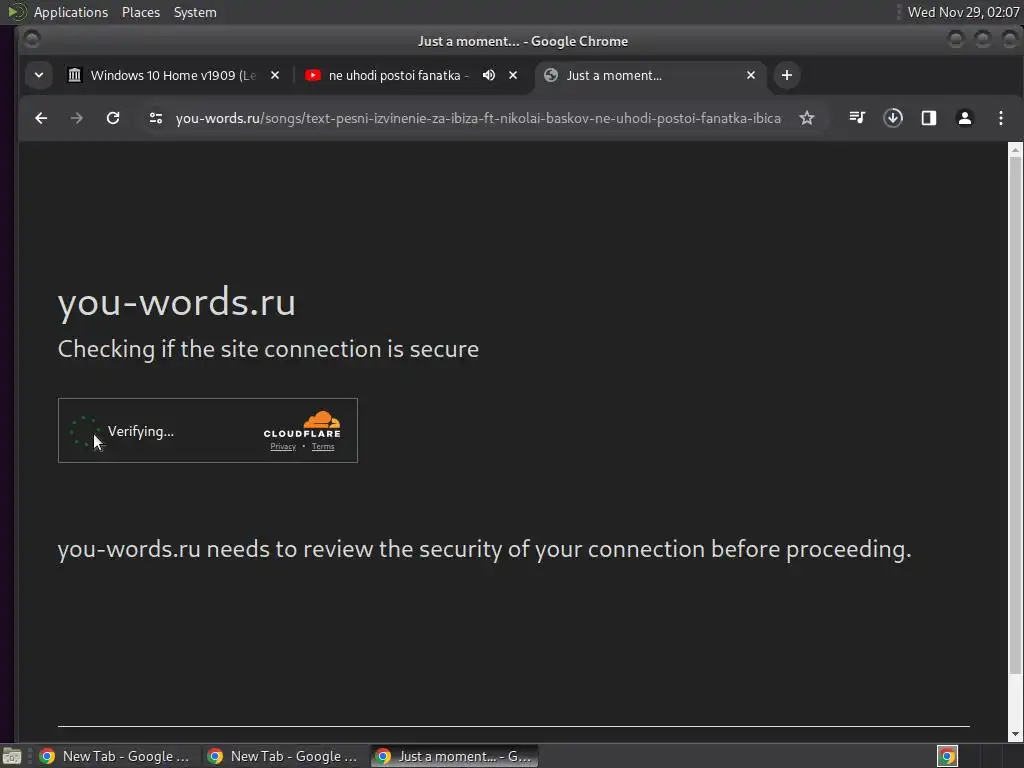Open Chrome downloads icon

point(893,118)
